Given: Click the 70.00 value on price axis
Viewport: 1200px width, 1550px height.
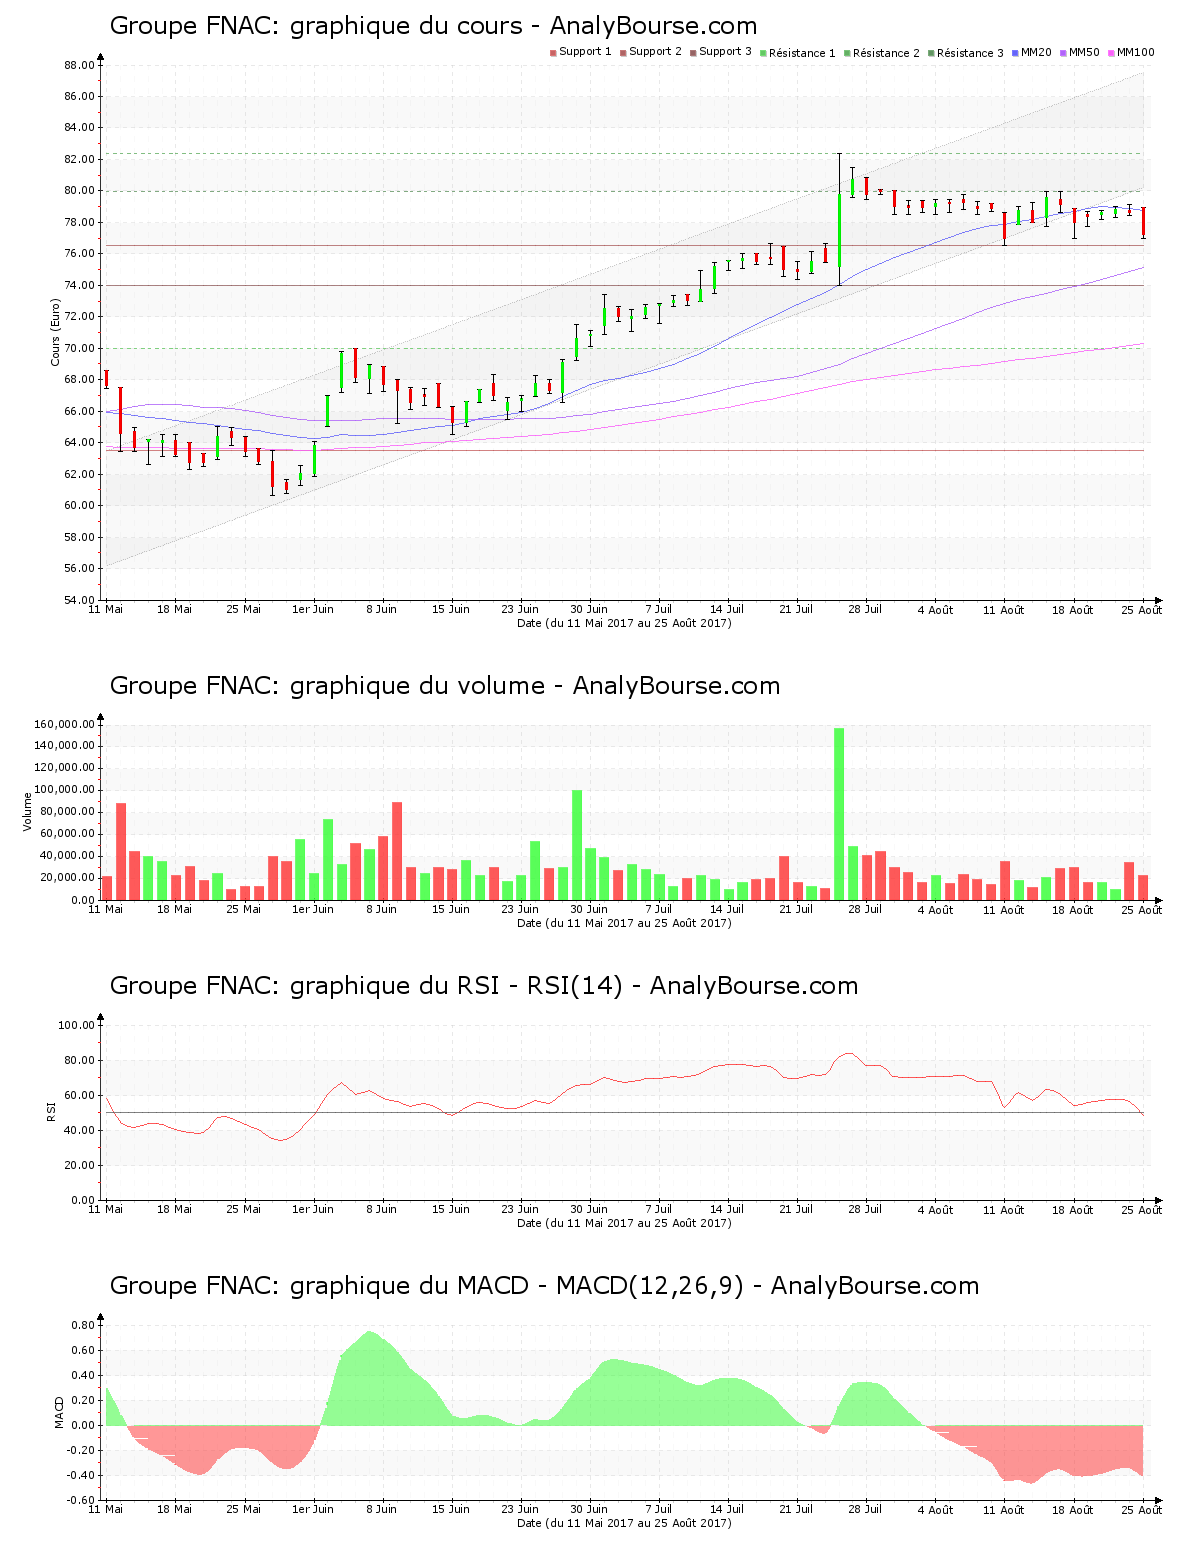Looking at the screenshot, I should point(79,348).
